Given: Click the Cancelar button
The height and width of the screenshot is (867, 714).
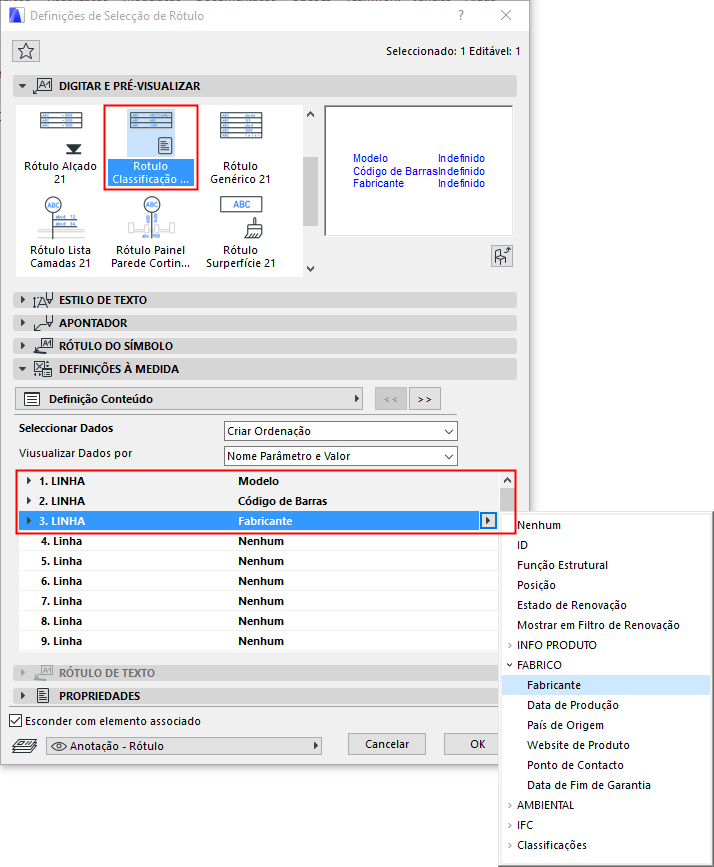Looking at the screenshot, I should pyautogui.click(x=387, y=744).
